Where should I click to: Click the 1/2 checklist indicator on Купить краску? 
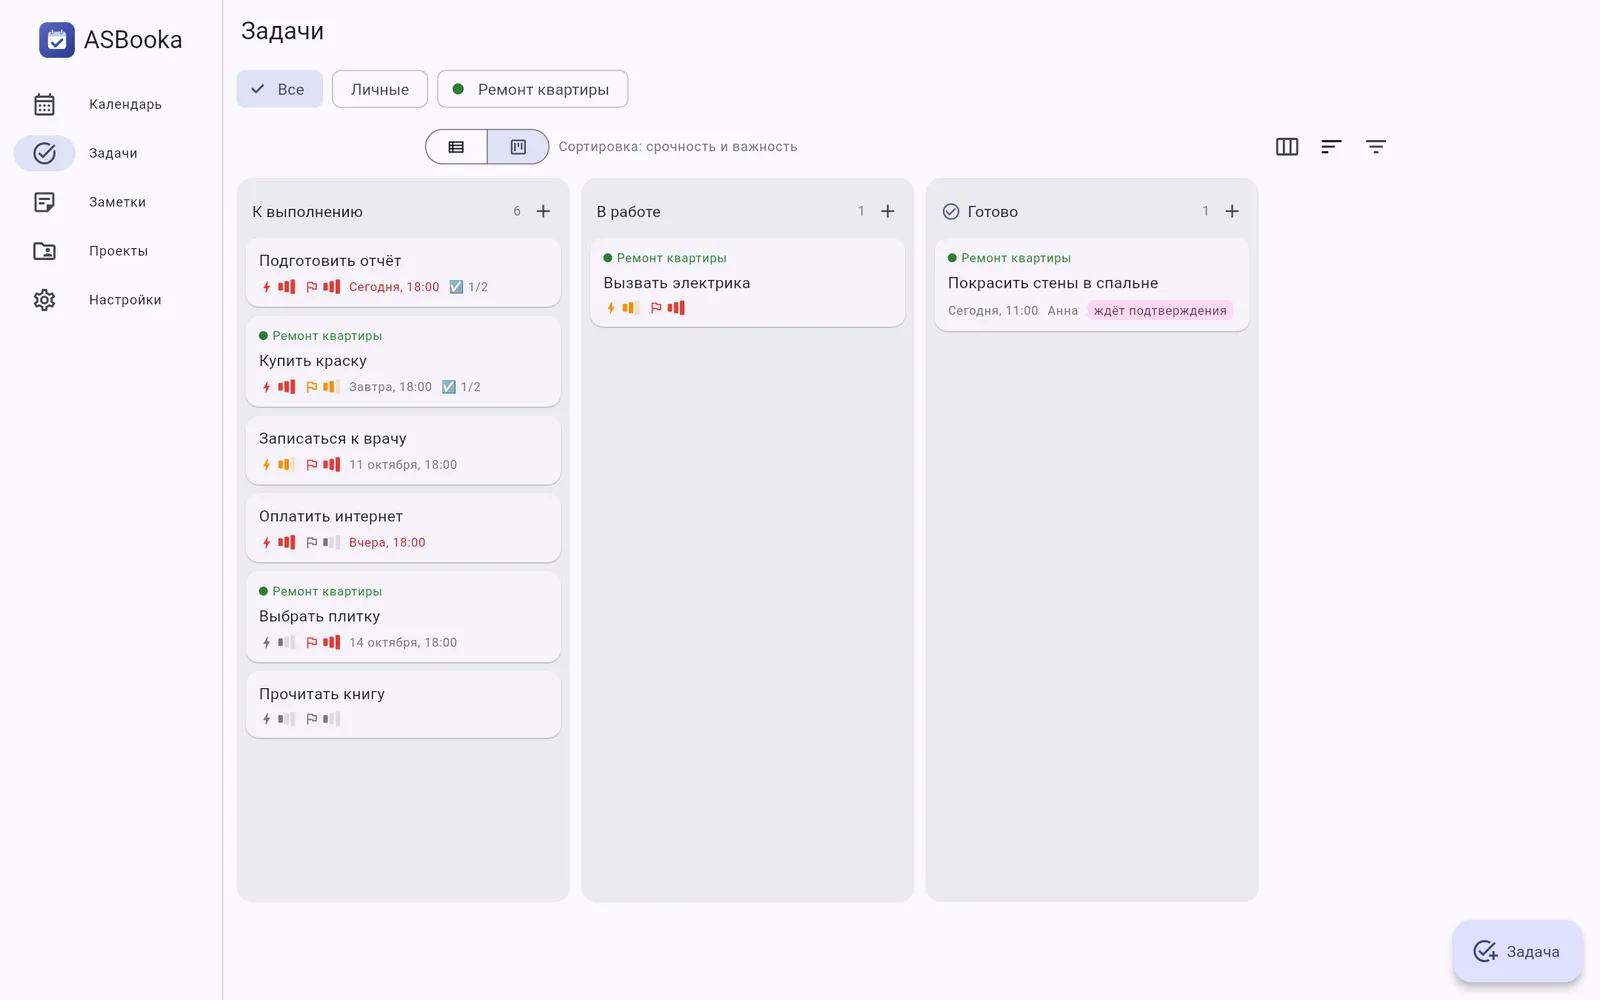[x=461, y=387]
